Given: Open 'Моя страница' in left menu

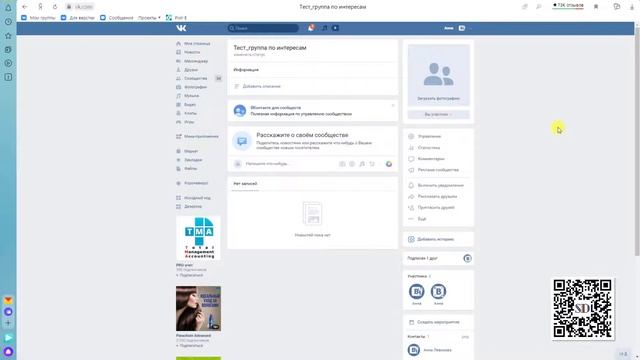Looking at the screenshot, I should pyautogui.click(x=193, y=43).
